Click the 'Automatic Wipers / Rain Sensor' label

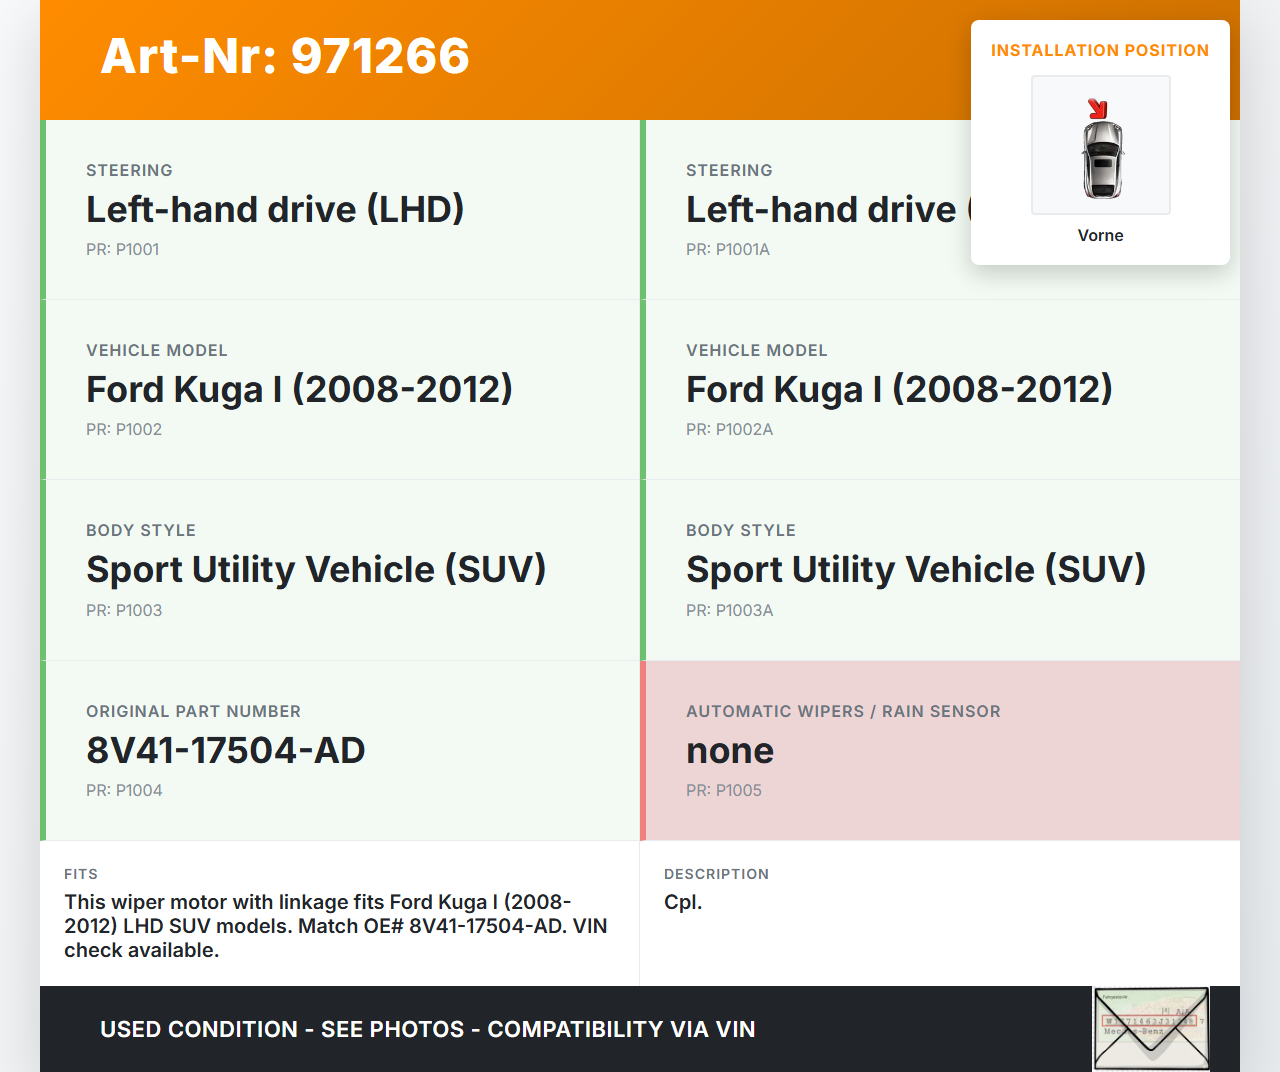[x=843, y=711]
